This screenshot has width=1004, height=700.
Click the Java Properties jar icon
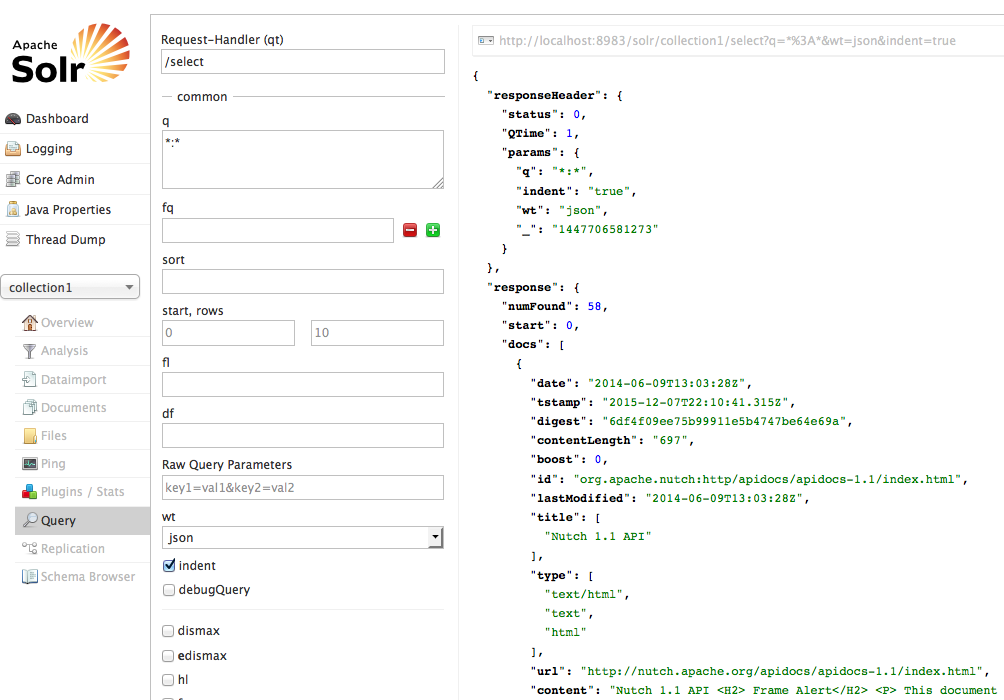(x=13, y=209)
